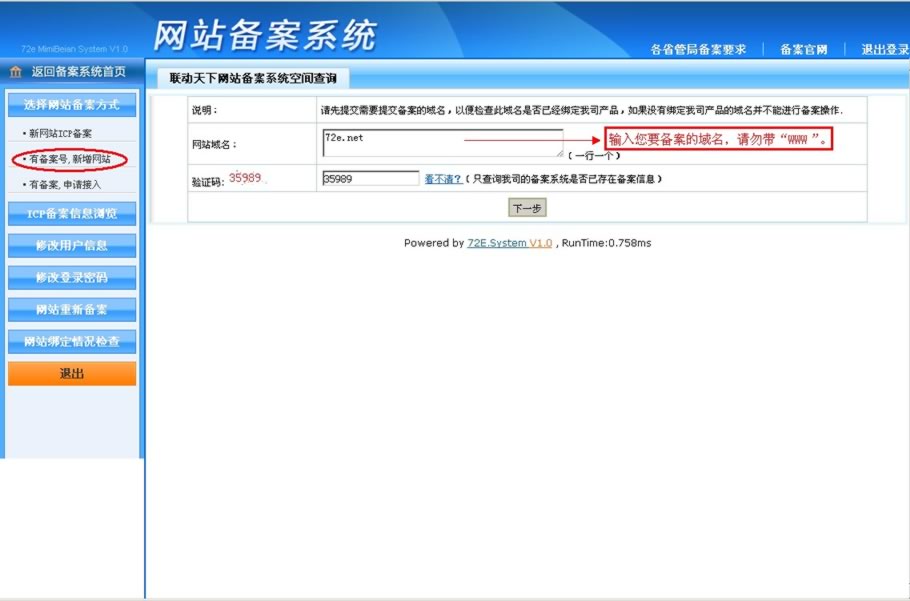
Task: Click 退出登录 in the top right
Action: tap(884, 50)
